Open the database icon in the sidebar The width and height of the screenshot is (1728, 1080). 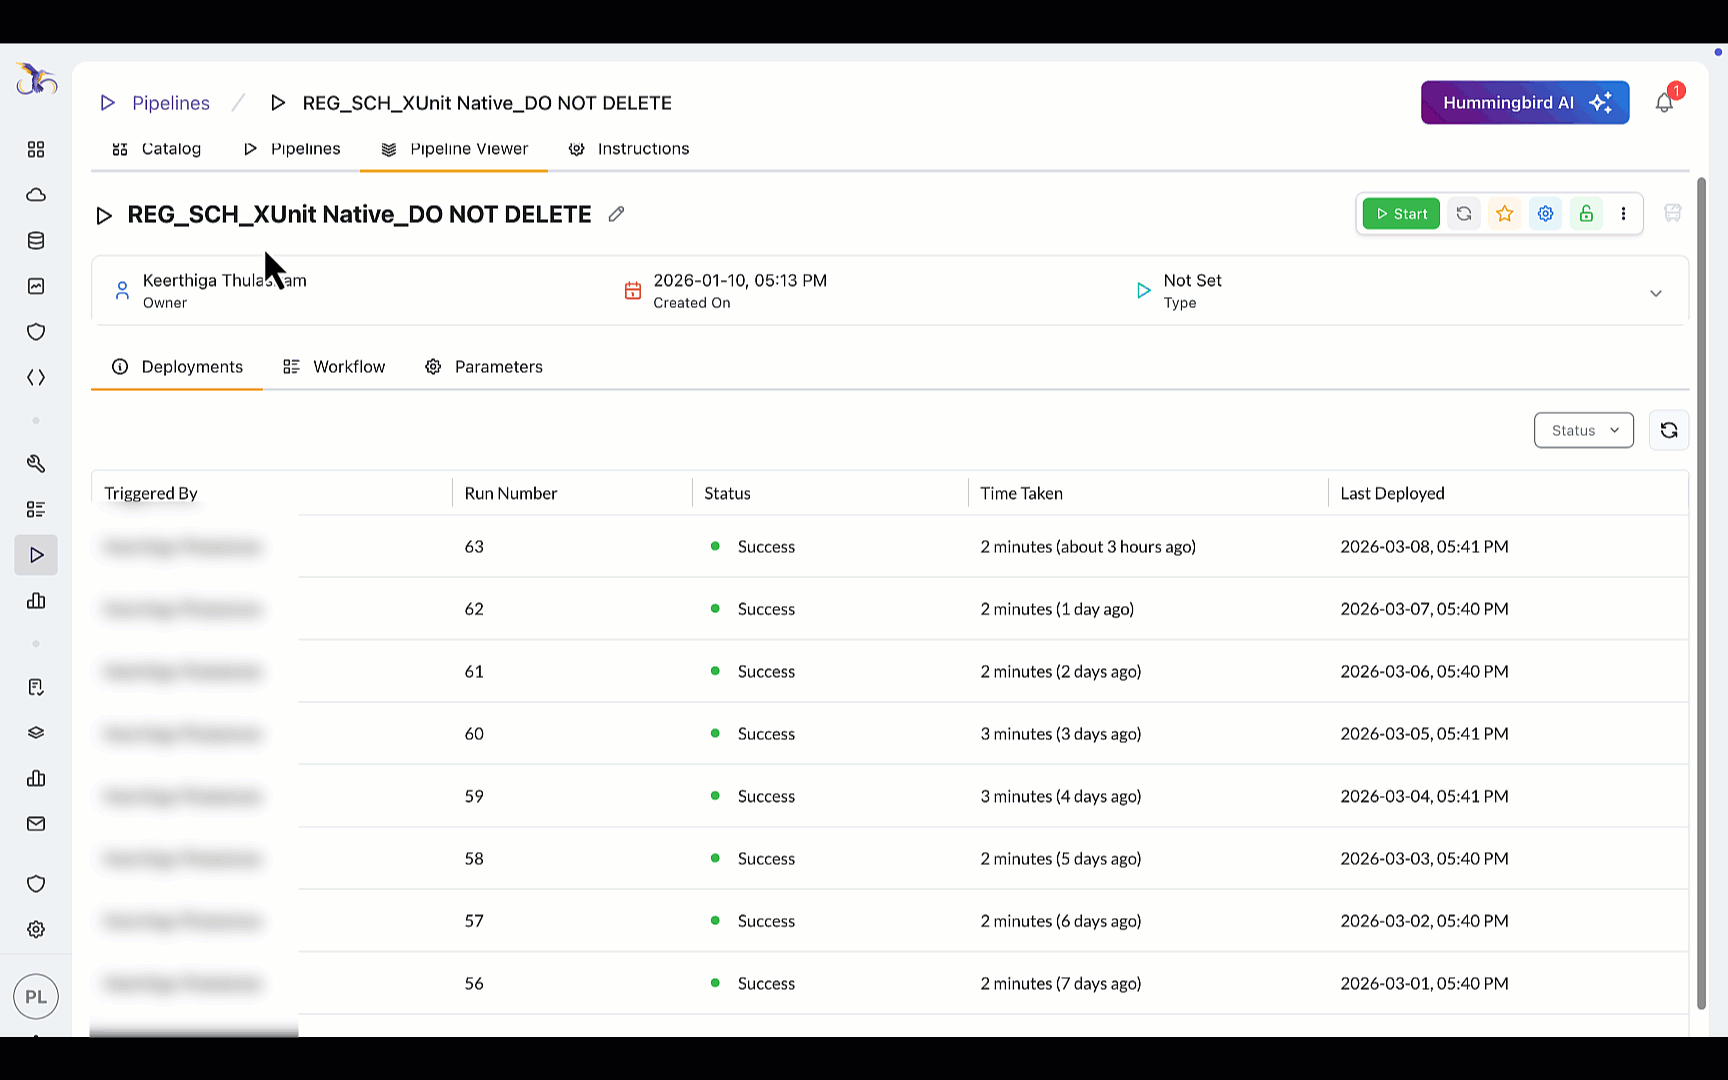(x=36, y=241)
